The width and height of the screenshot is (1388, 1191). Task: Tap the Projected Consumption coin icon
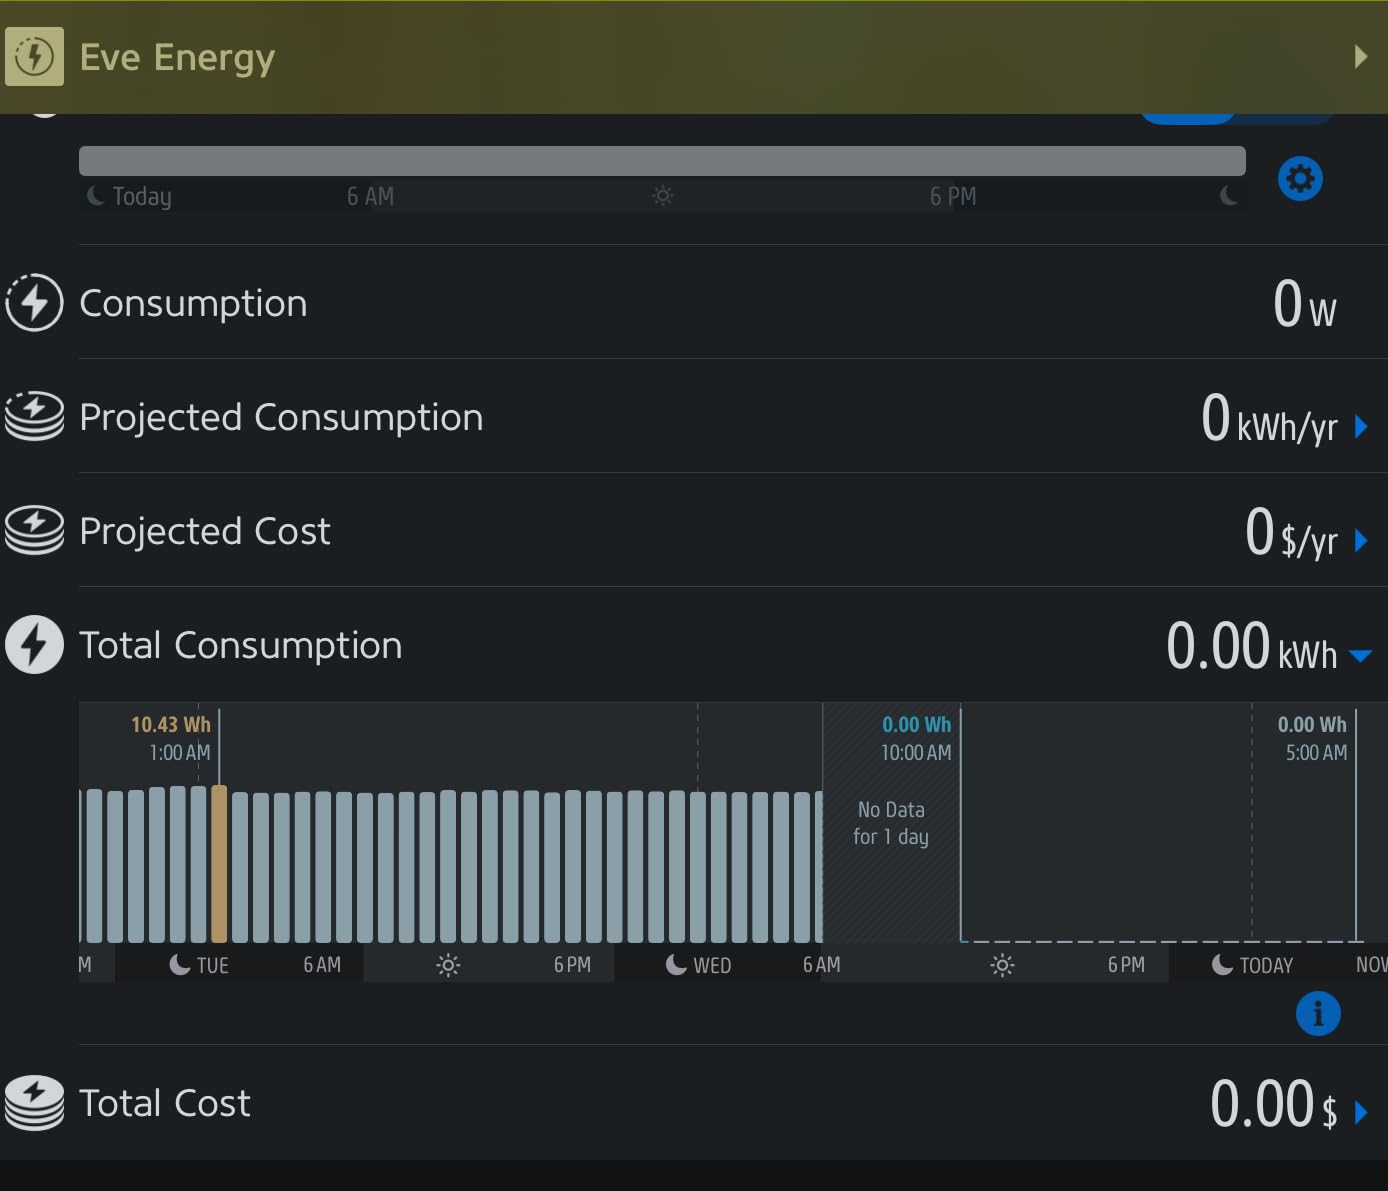(x=34, y=416)
